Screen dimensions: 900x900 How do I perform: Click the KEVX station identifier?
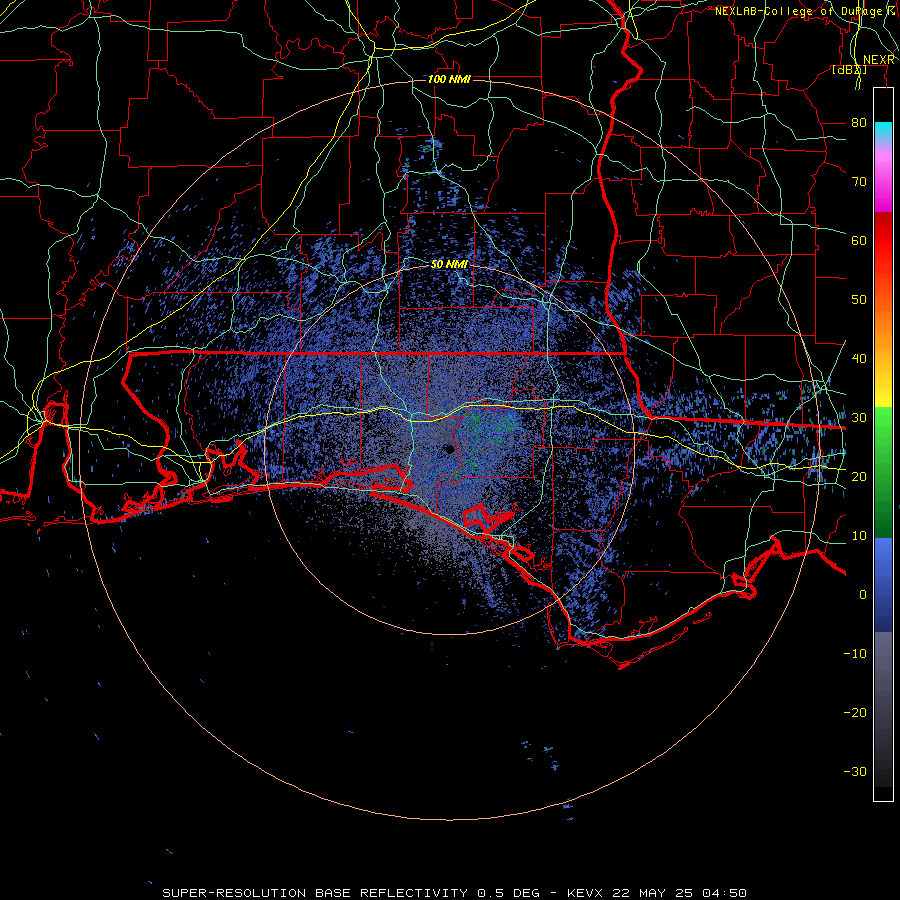click(x=587, y=893)
